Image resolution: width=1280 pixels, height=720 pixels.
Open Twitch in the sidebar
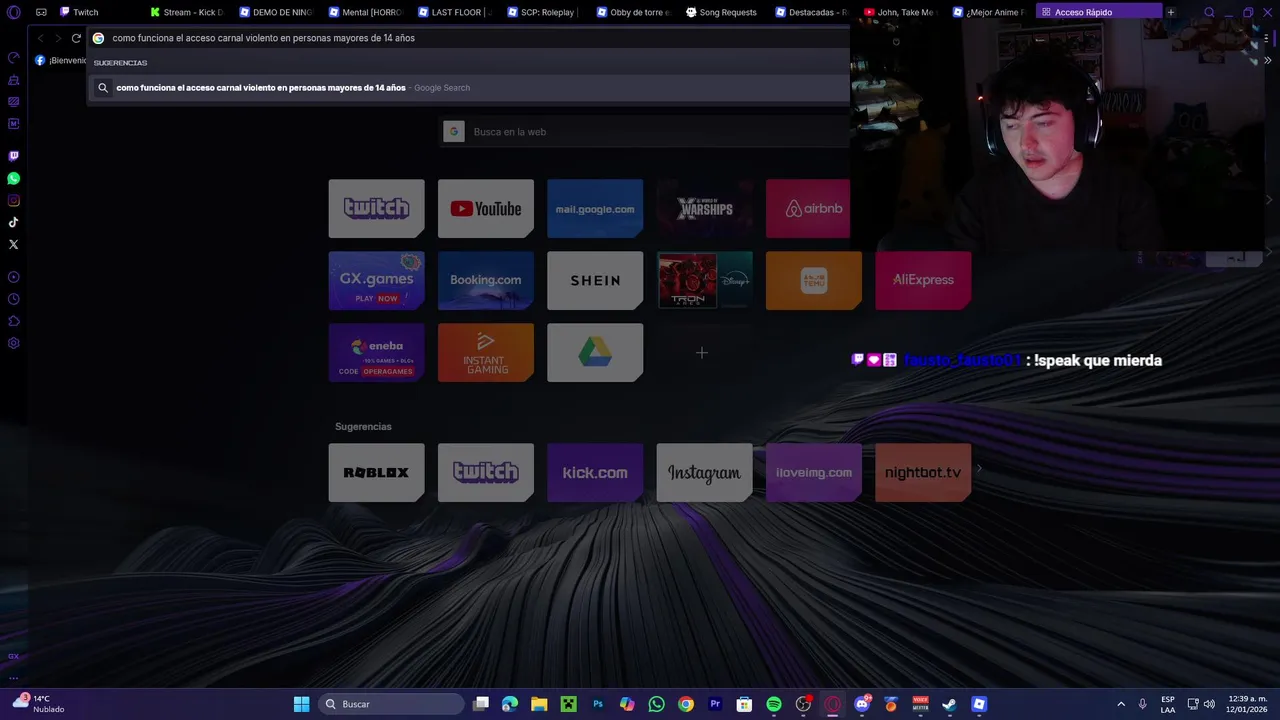(x=14, y=156)
